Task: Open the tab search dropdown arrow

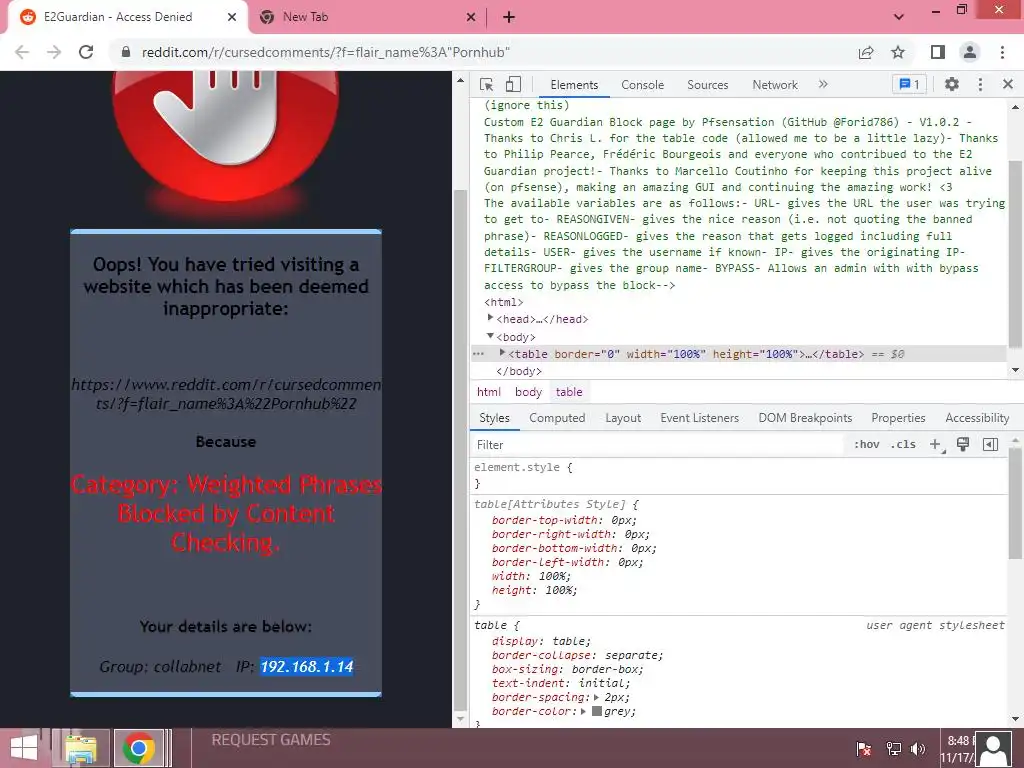Action: [x=899, y=17]
